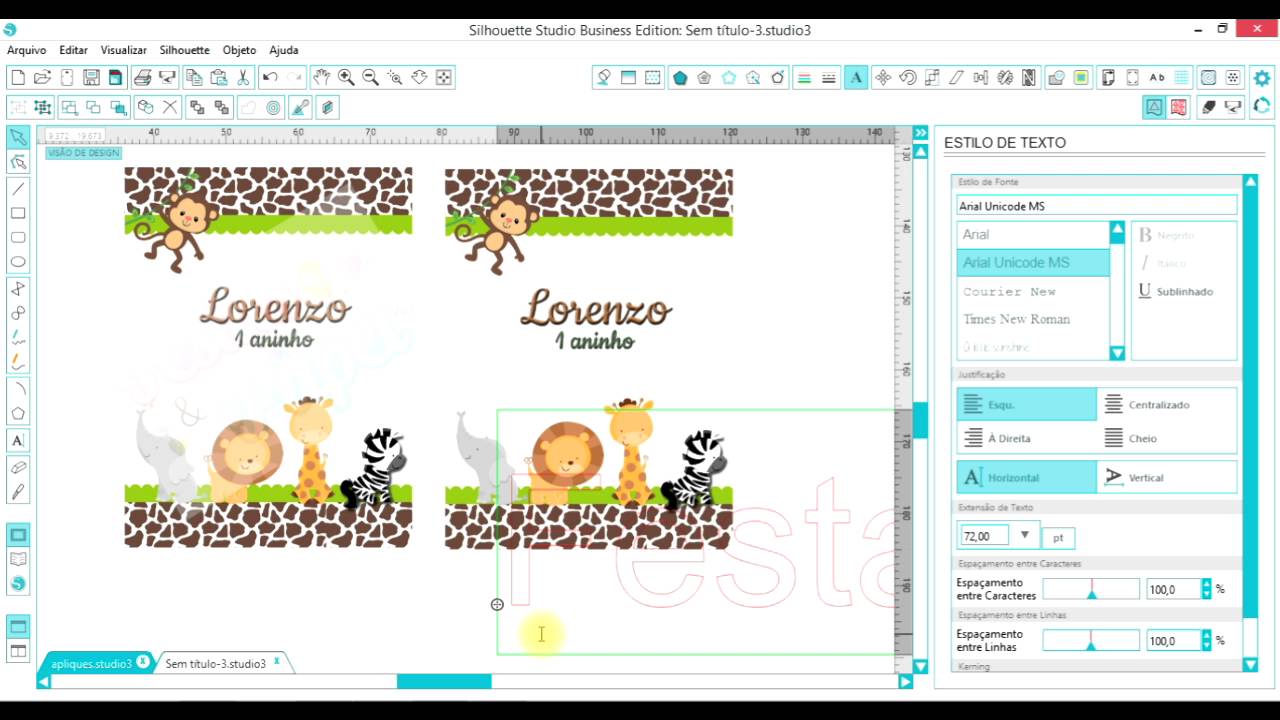Image resolution: width=1280 pixels, height=720 pixels.
Task: Select the arrow Select tool
Action: click(18, 137)
